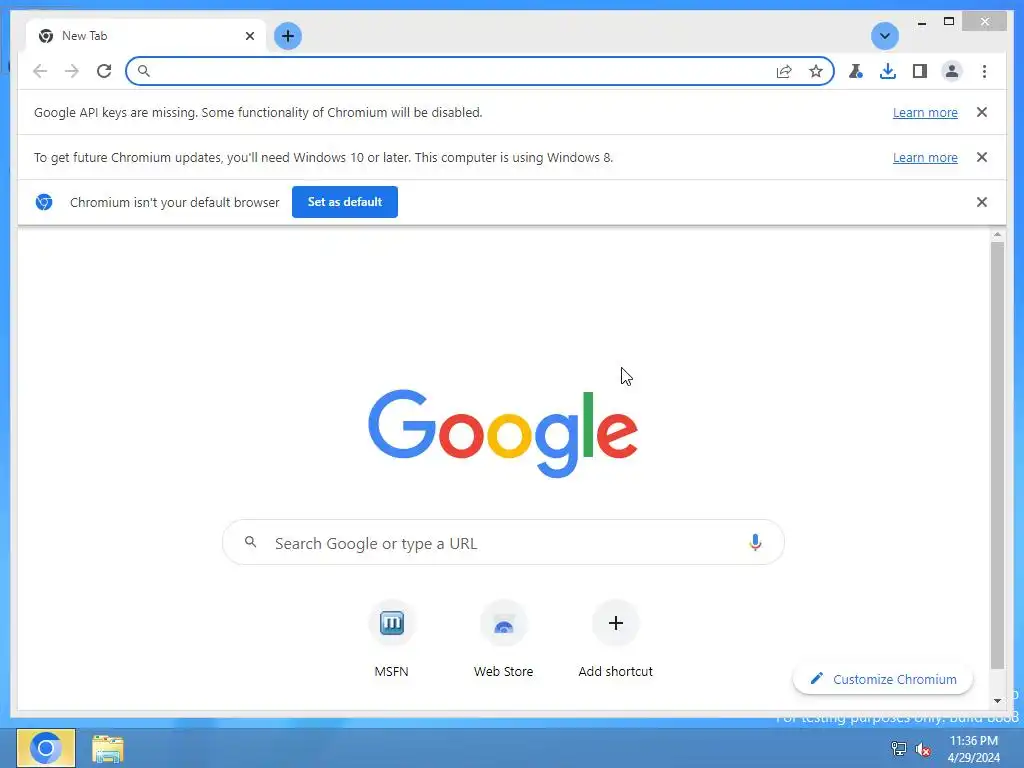
Task: Click the search magnifier in Google box
Action: coord(250,541)
